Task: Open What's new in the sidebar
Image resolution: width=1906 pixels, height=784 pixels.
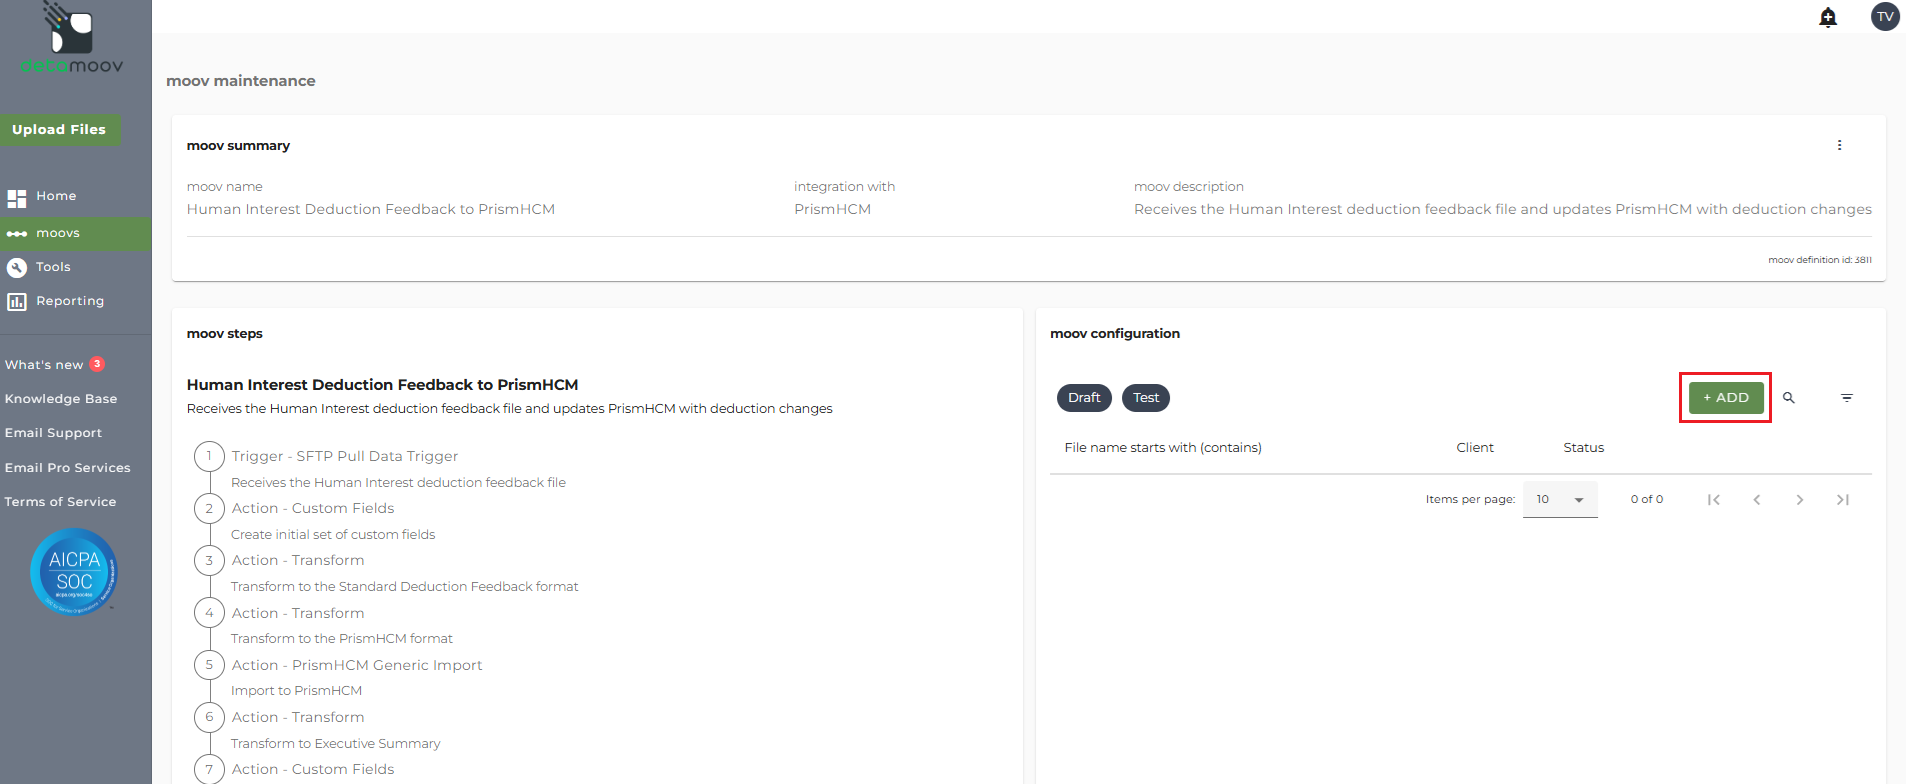Action: (44, 365)
